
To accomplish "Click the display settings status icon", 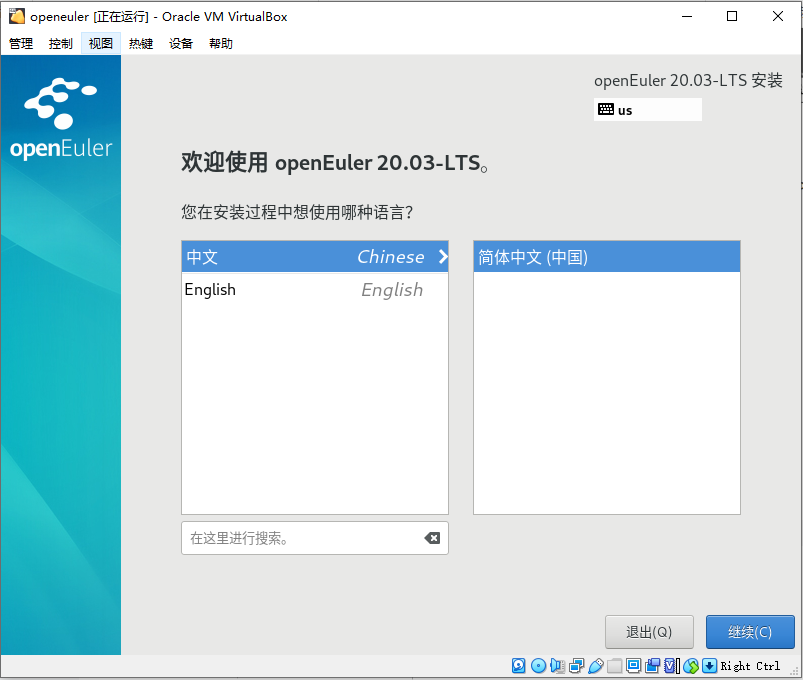I will tap(633, 666).
